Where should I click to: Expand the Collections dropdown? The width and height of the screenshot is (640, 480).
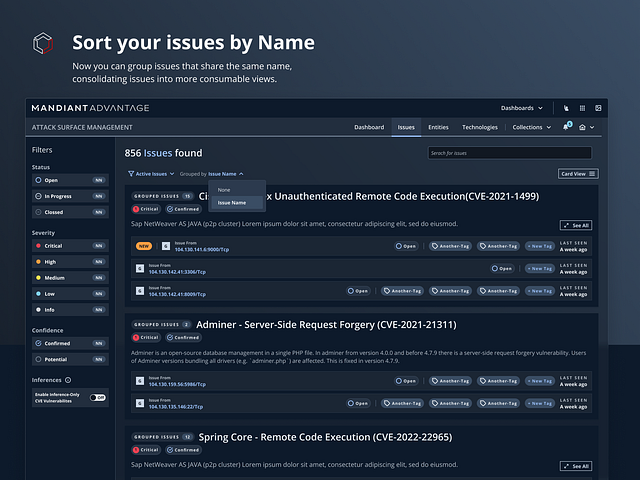tap(531, 127)
